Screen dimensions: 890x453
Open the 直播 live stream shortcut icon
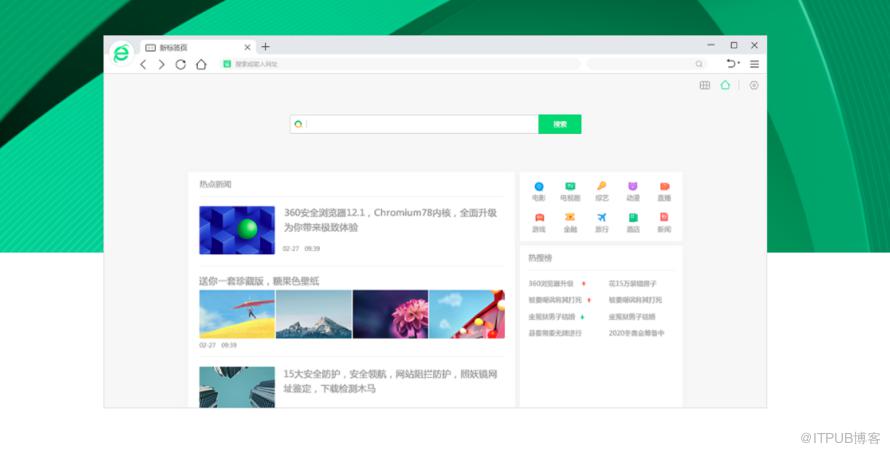click(664, 186)
